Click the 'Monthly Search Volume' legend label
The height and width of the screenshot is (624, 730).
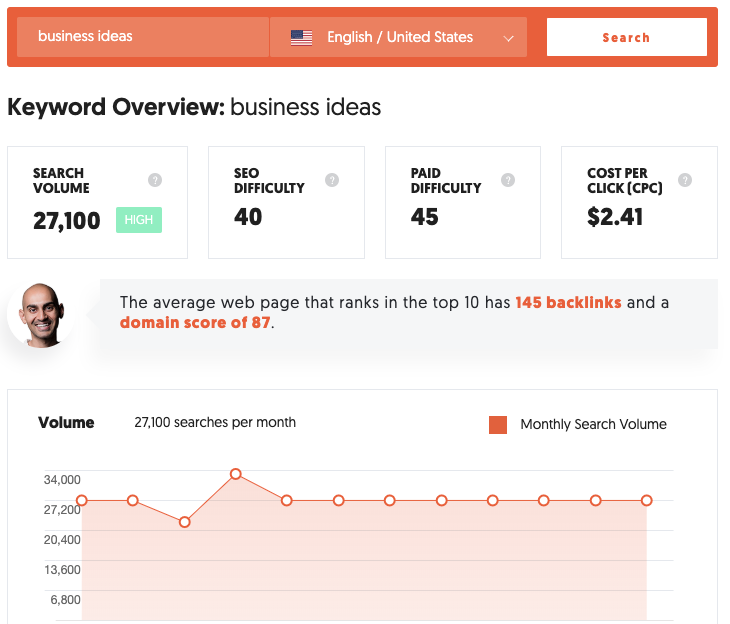click(594, 424)
